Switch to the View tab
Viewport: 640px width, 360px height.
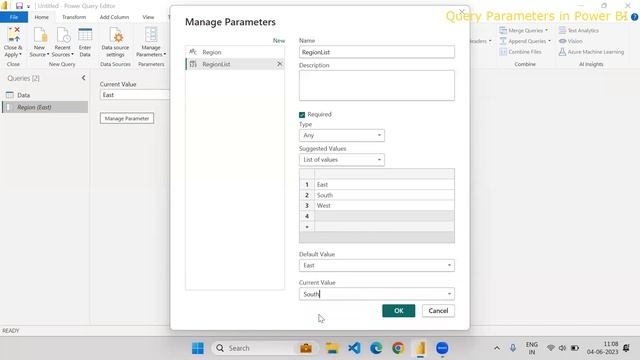coord(148,17)
